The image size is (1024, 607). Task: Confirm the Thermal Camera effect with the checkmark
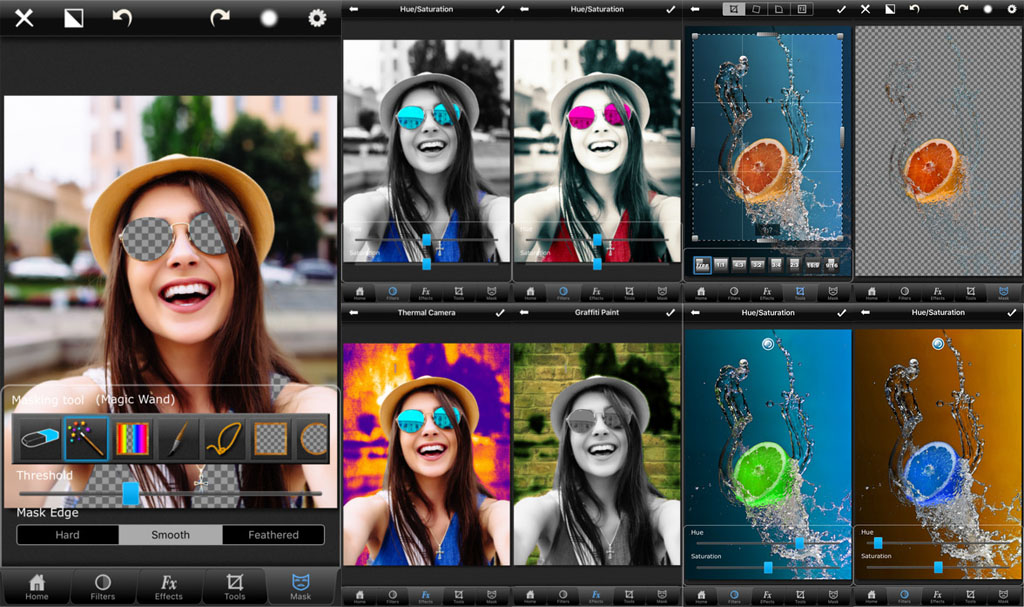[x=500, y=313]
